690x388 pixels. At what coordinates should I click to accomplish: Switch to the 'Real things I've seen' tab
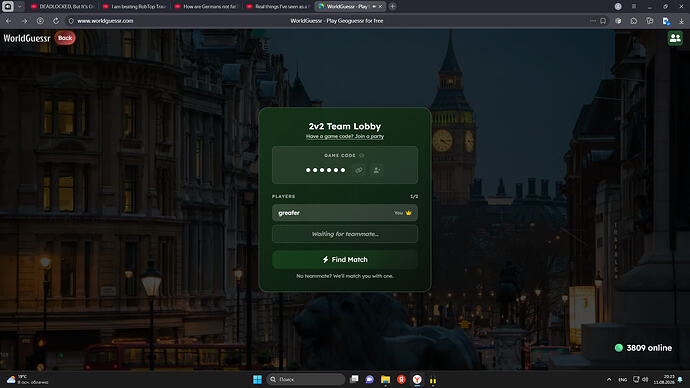click(x=278, y=7)
